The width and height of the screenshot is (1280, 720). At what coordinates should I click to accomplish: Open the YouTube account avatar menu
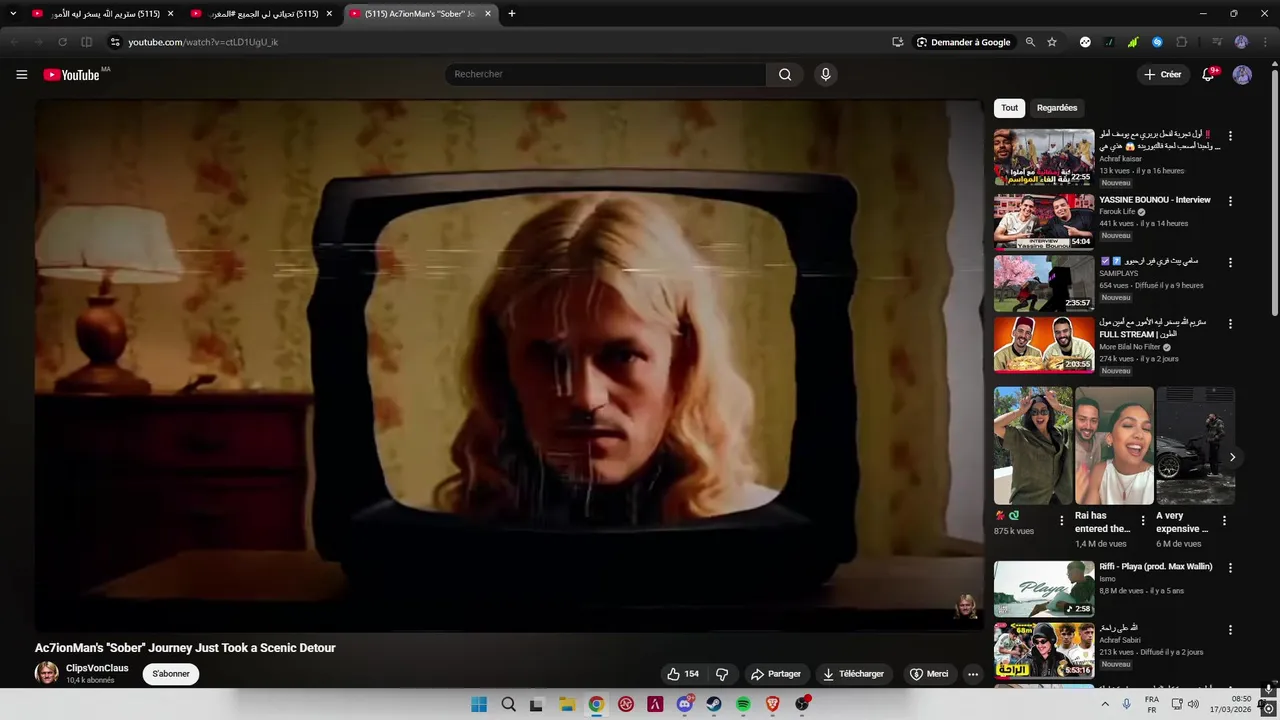(1242, 75)
